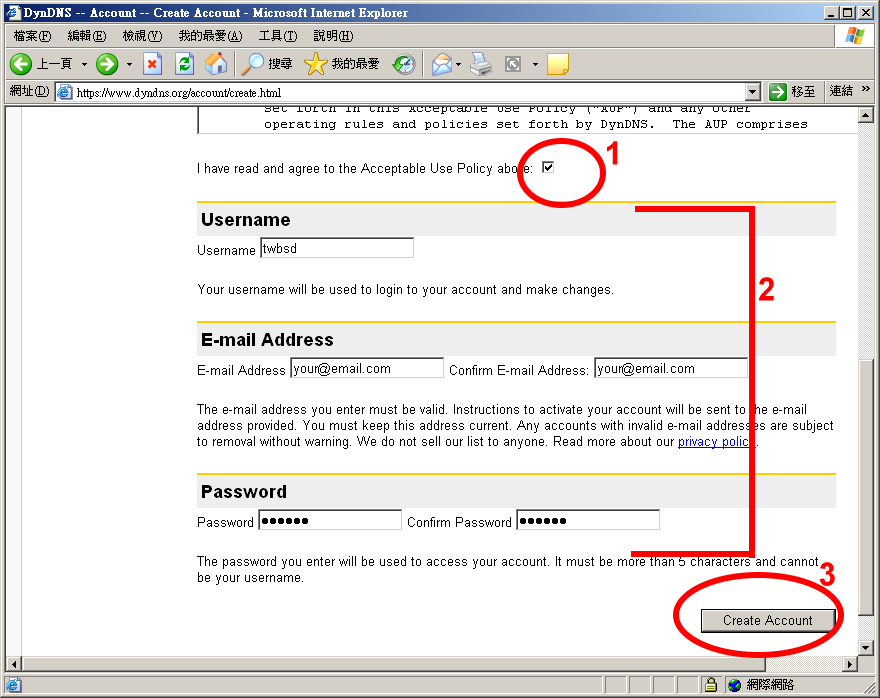Image resolution: width=880 pixels, height=698 pixels.
Task: Refresh the page using toolbar icon
Action: coord(184,64)
